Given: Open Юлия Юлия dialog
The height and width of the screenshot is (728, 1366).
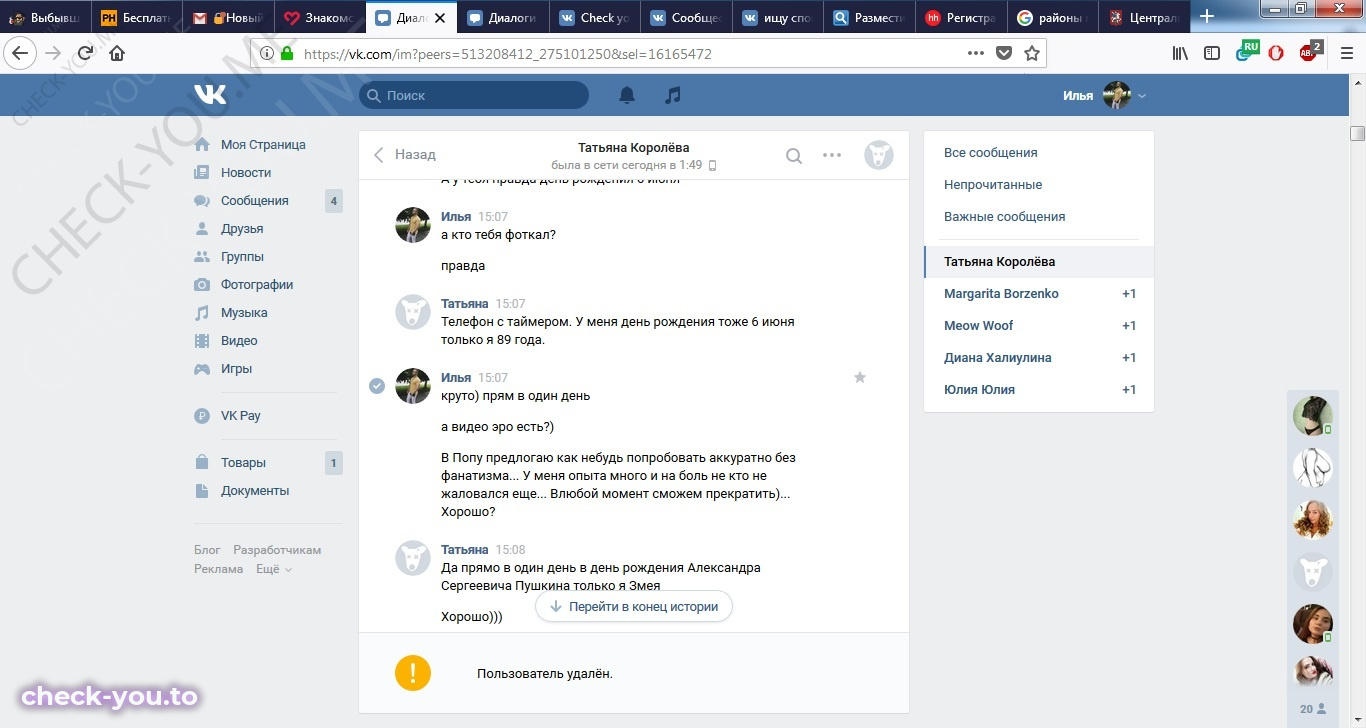Looking at the screenshot, I should pos(1039,390).
